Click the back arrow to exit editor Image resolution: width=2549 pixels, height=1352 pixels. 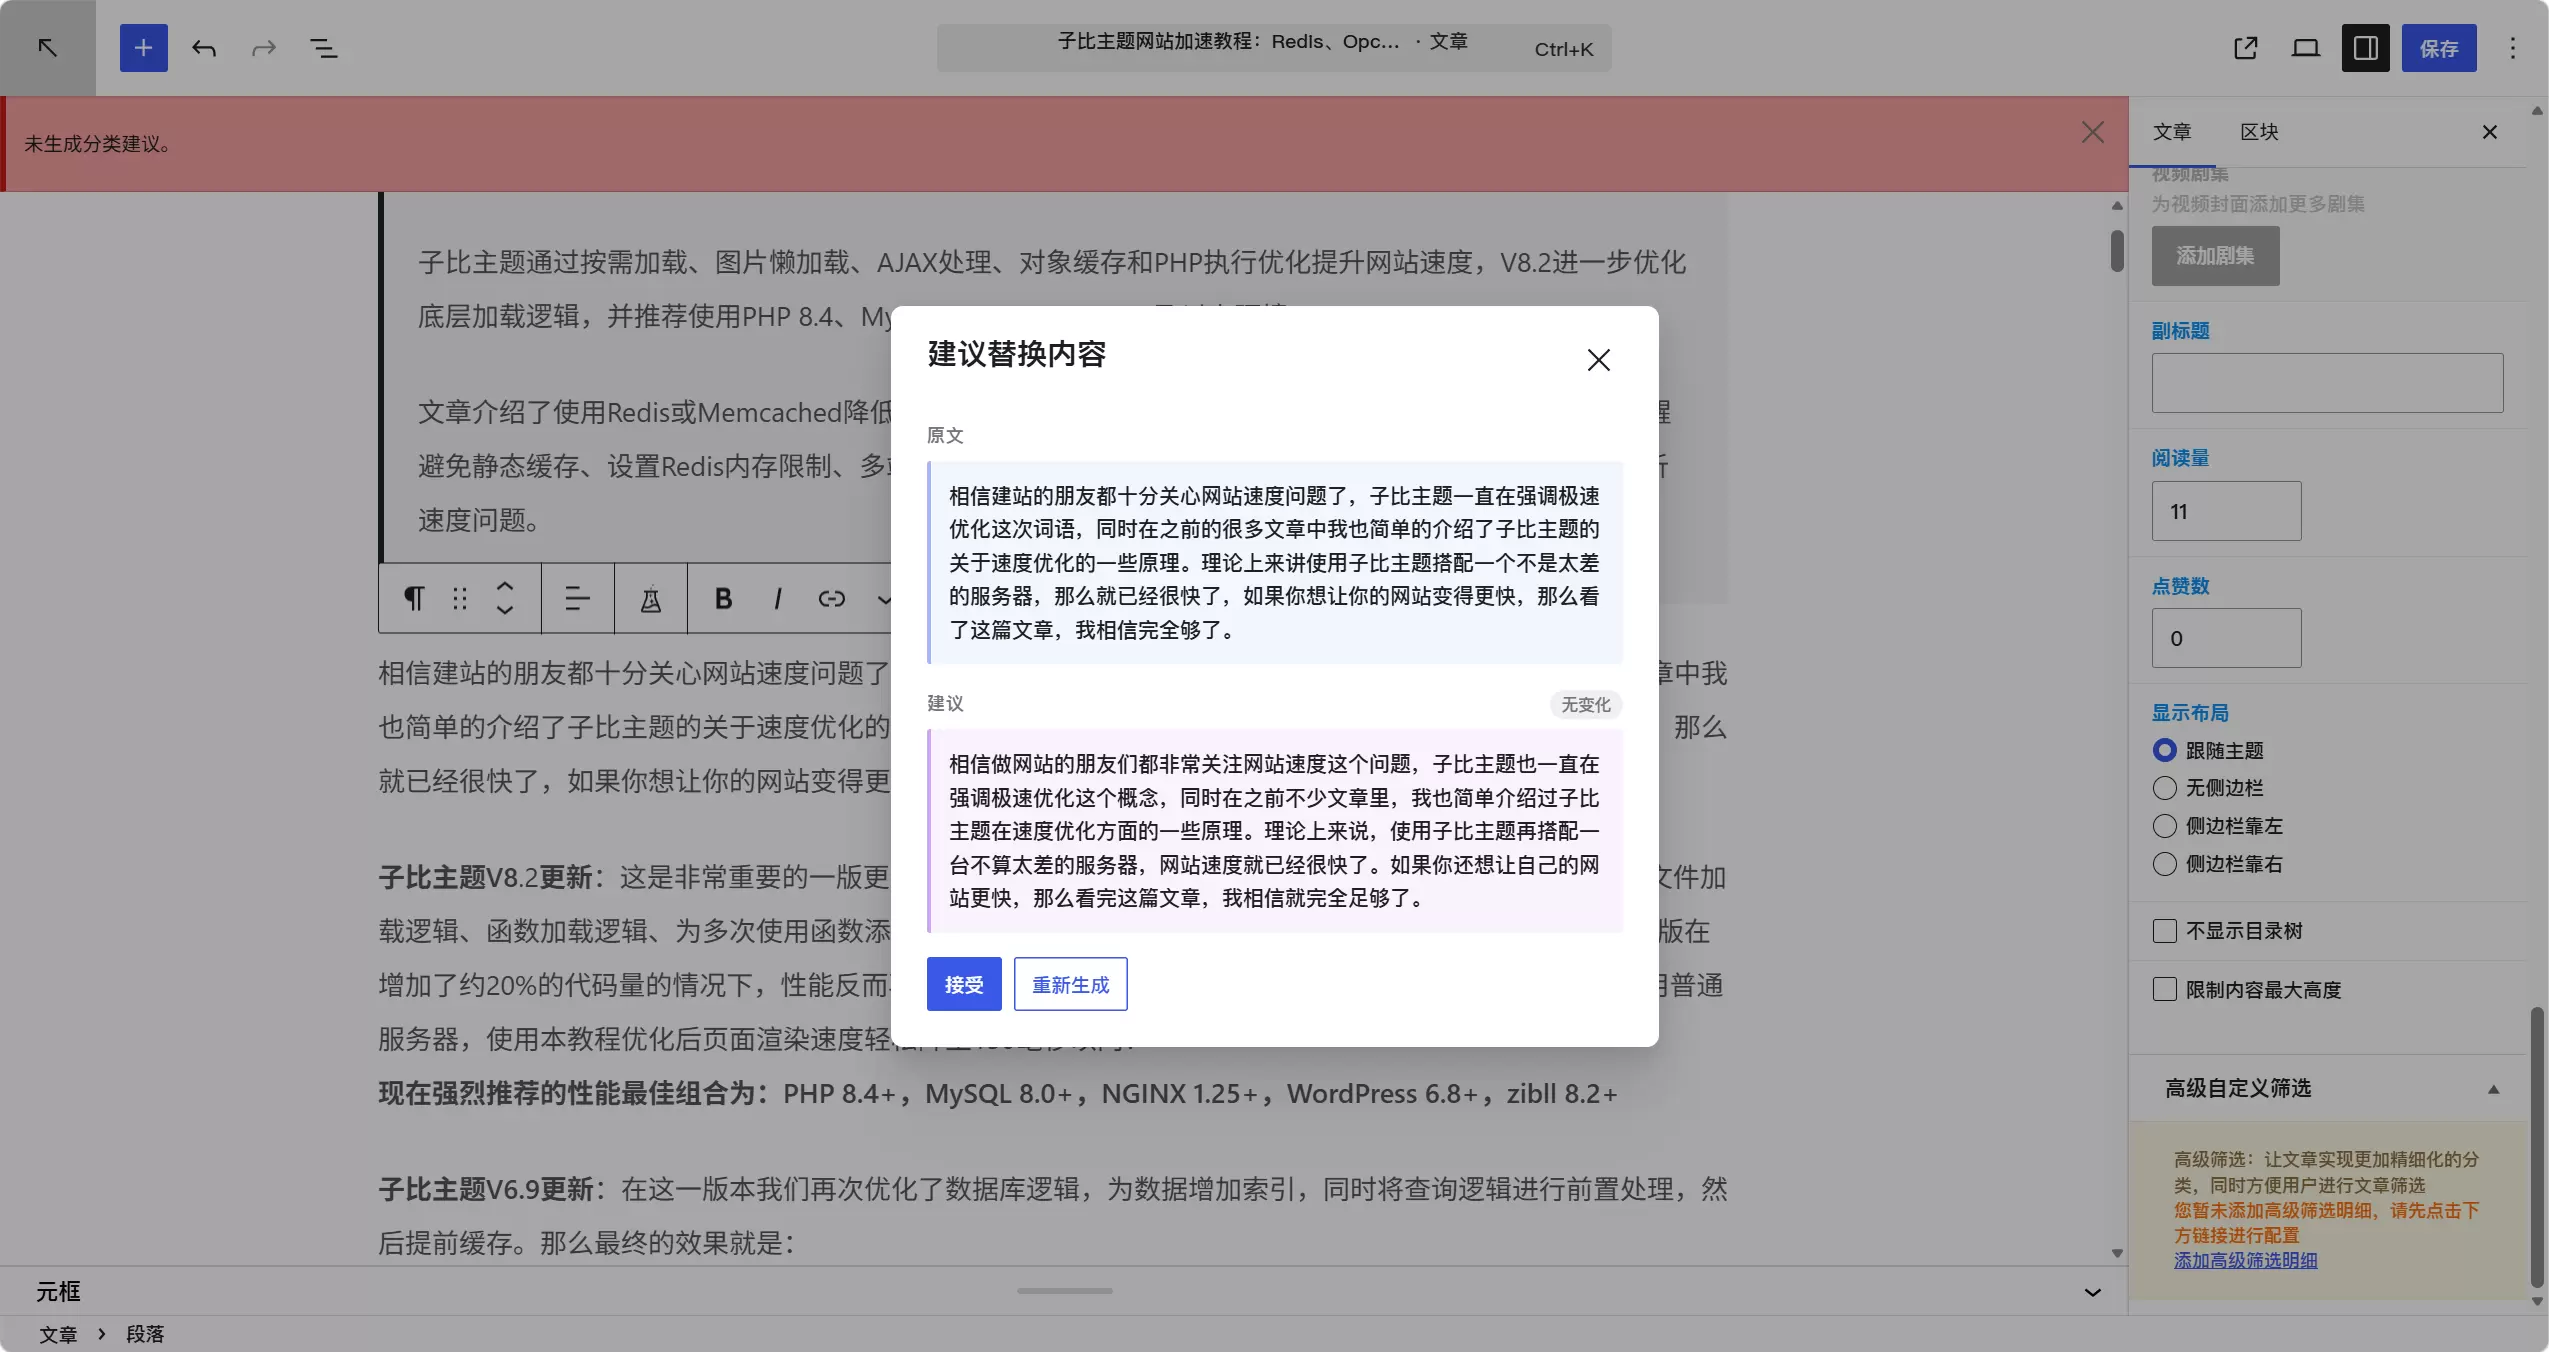point(47,47)
